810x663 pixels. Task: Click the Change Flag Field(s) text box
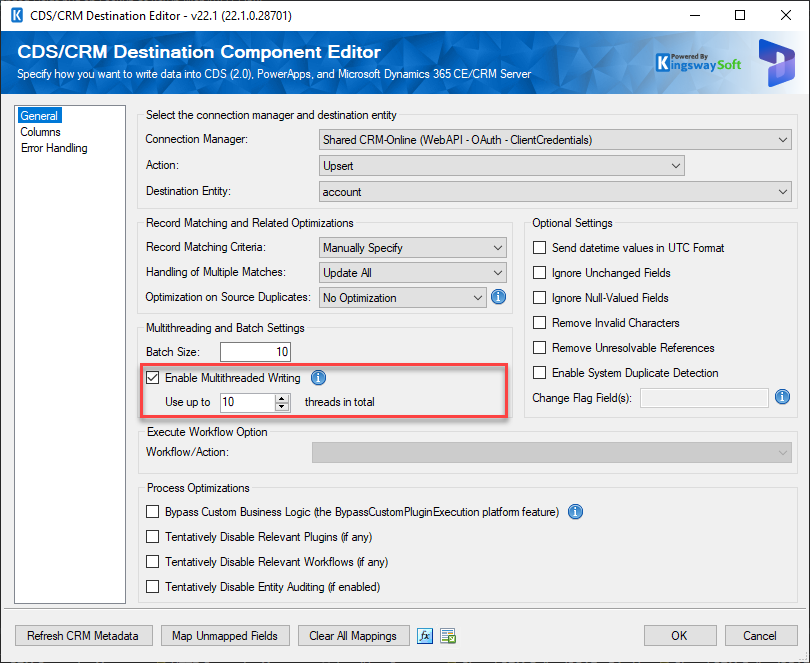[704, 398]
